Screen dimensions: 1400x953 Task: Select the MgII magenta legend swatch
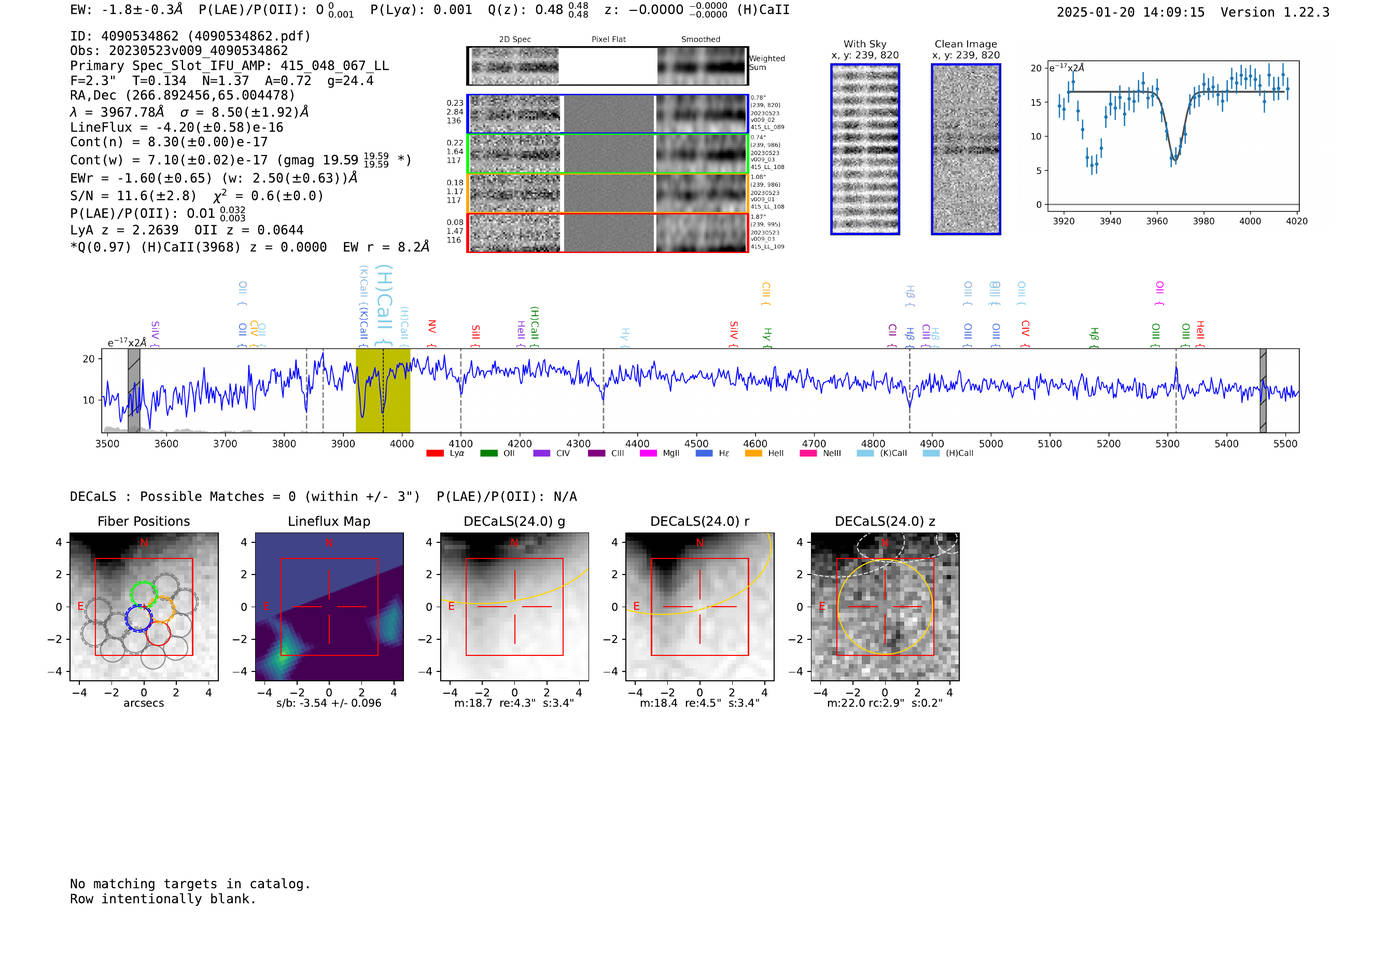[x=648, y=453]
